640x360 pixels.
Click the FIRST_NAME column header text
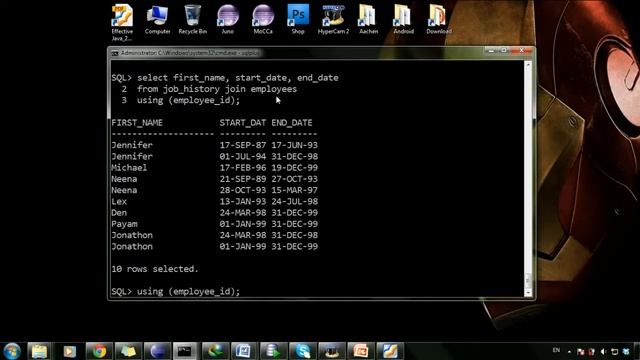click(137, 122)
